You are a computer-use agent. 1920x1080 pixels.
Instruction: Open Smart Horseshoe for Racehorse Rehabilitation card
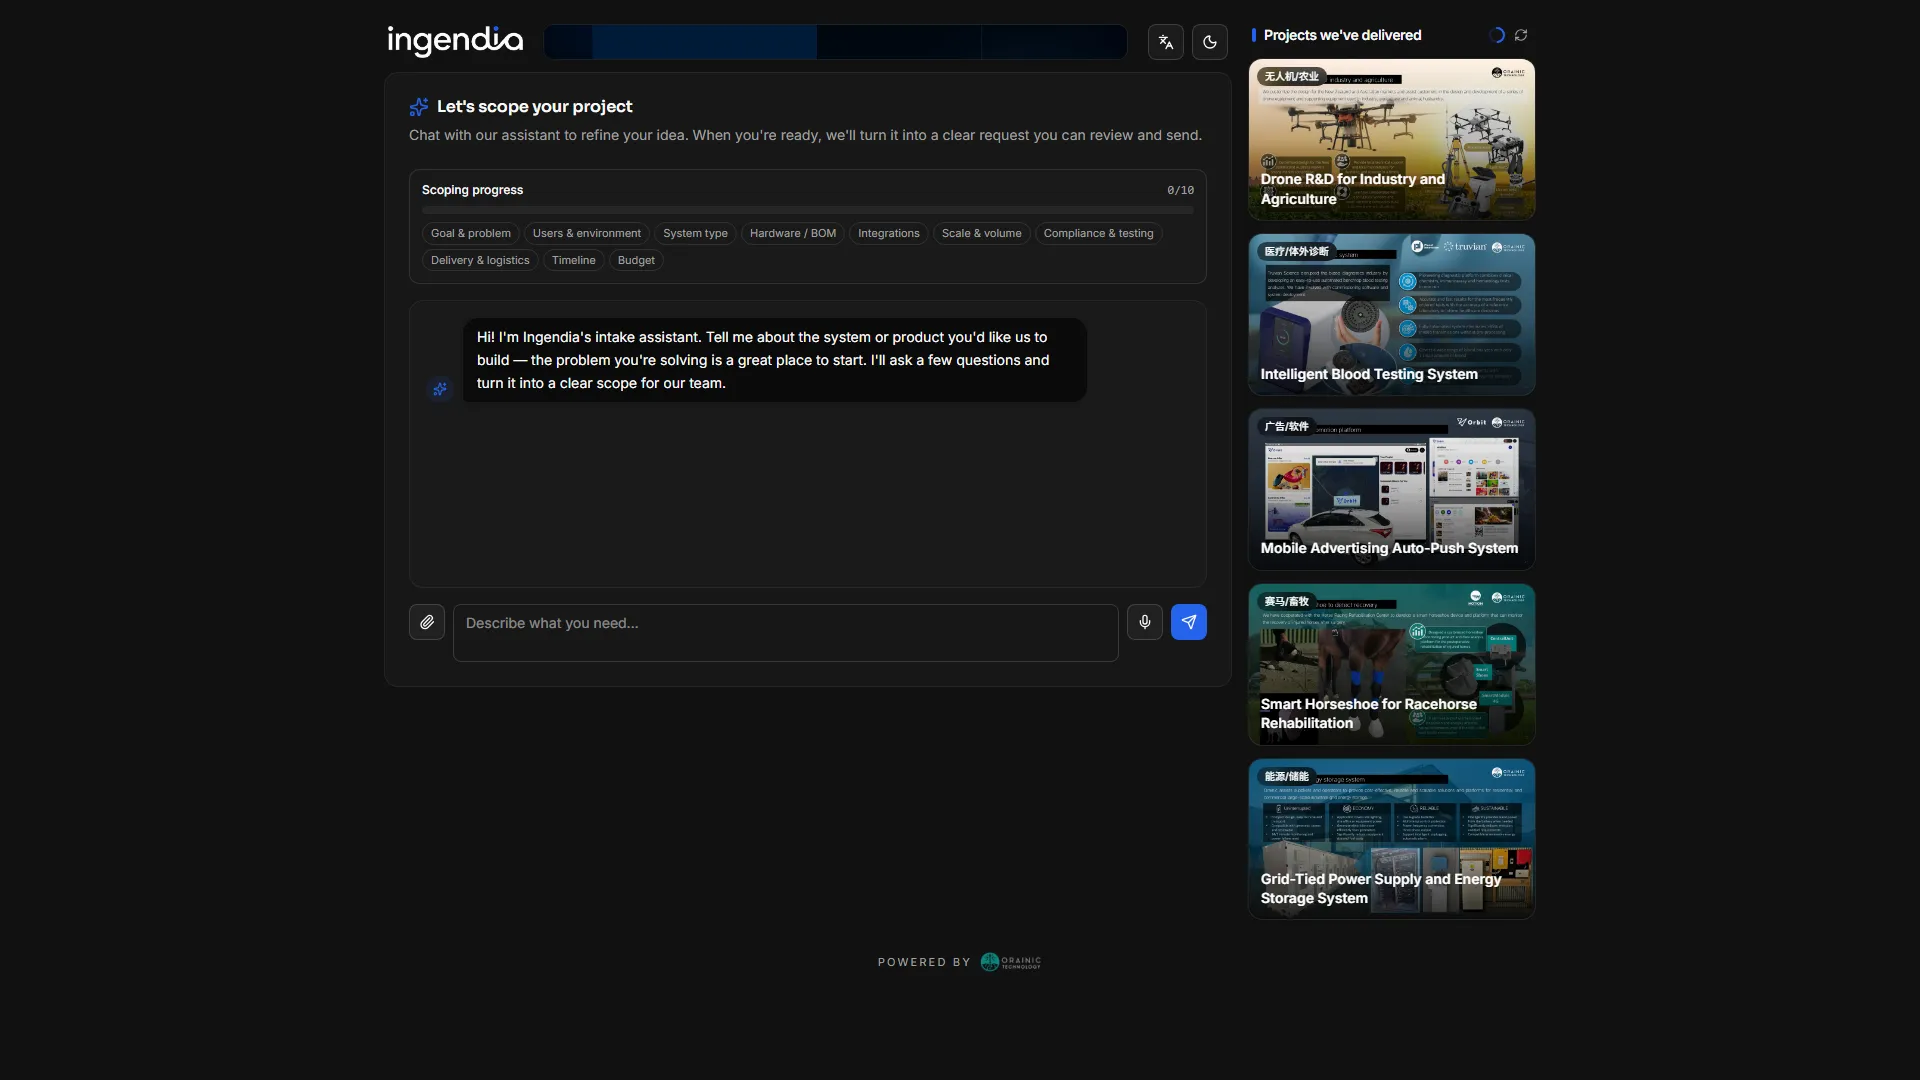coord(1392,664)
